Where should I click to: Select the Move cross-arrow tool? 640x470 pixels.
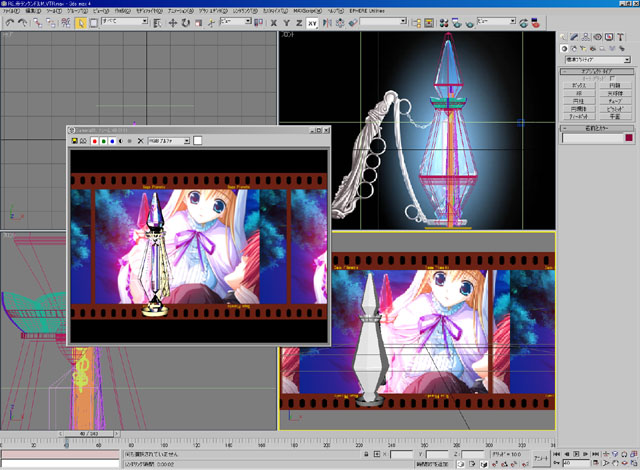pyautogui.click(x=173, y=23)
